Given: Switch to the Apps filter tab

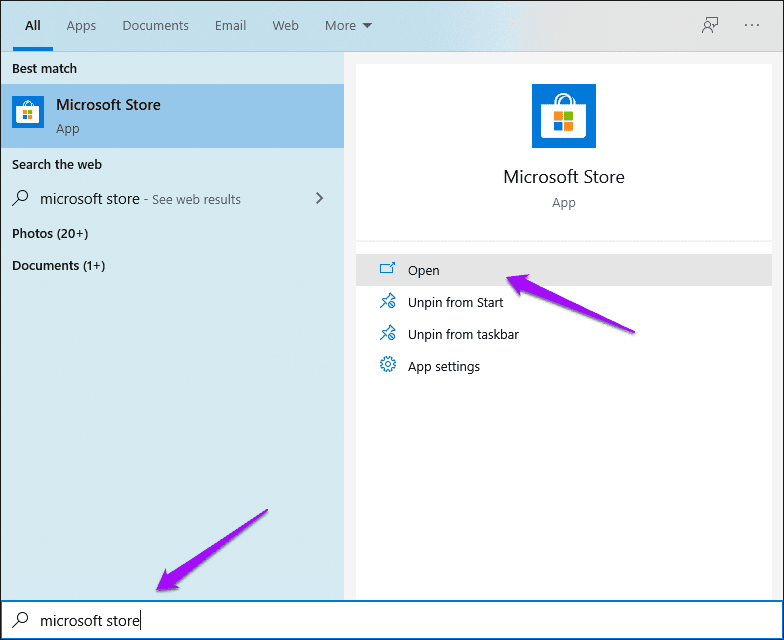Looking at the screenshot, I should (81, 26).
